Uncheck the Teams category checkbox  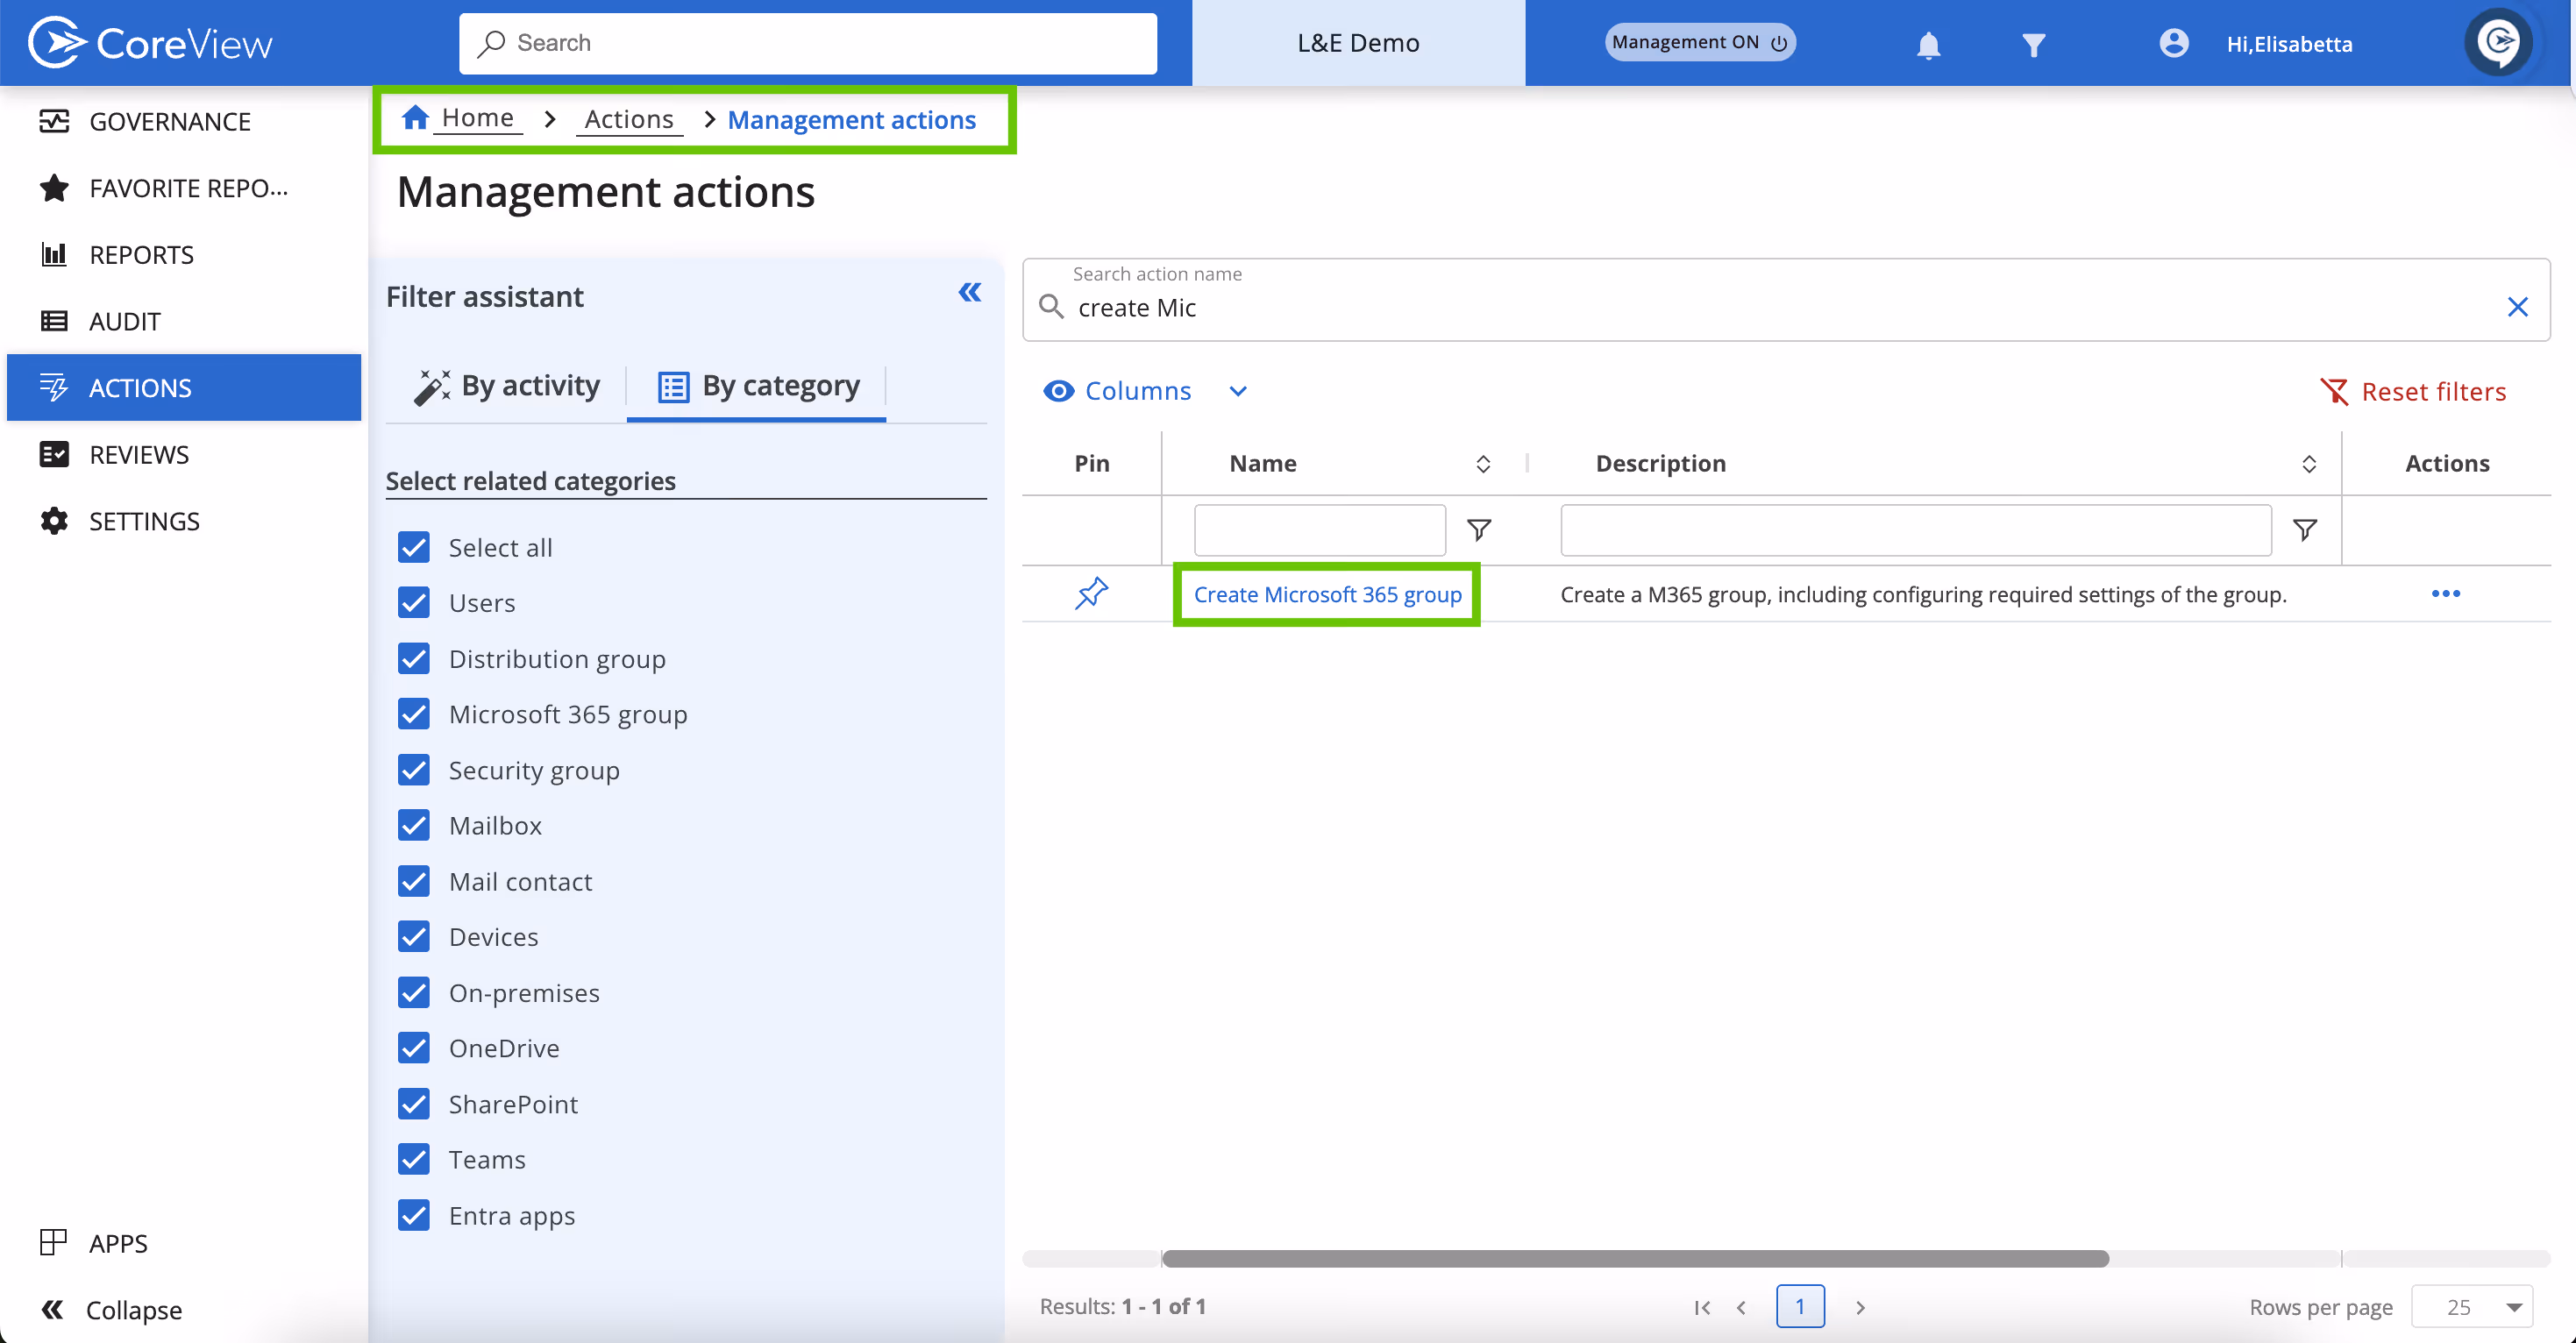coord(414,1159)
